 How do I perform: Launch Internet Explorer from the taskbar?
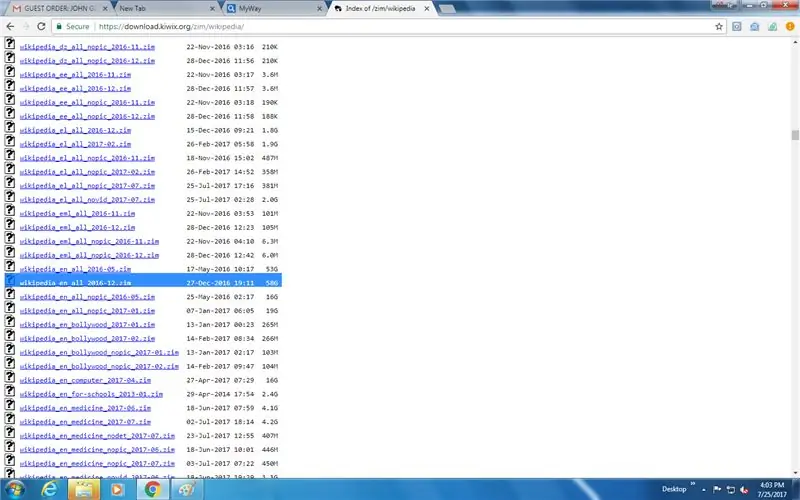(49, 489)
